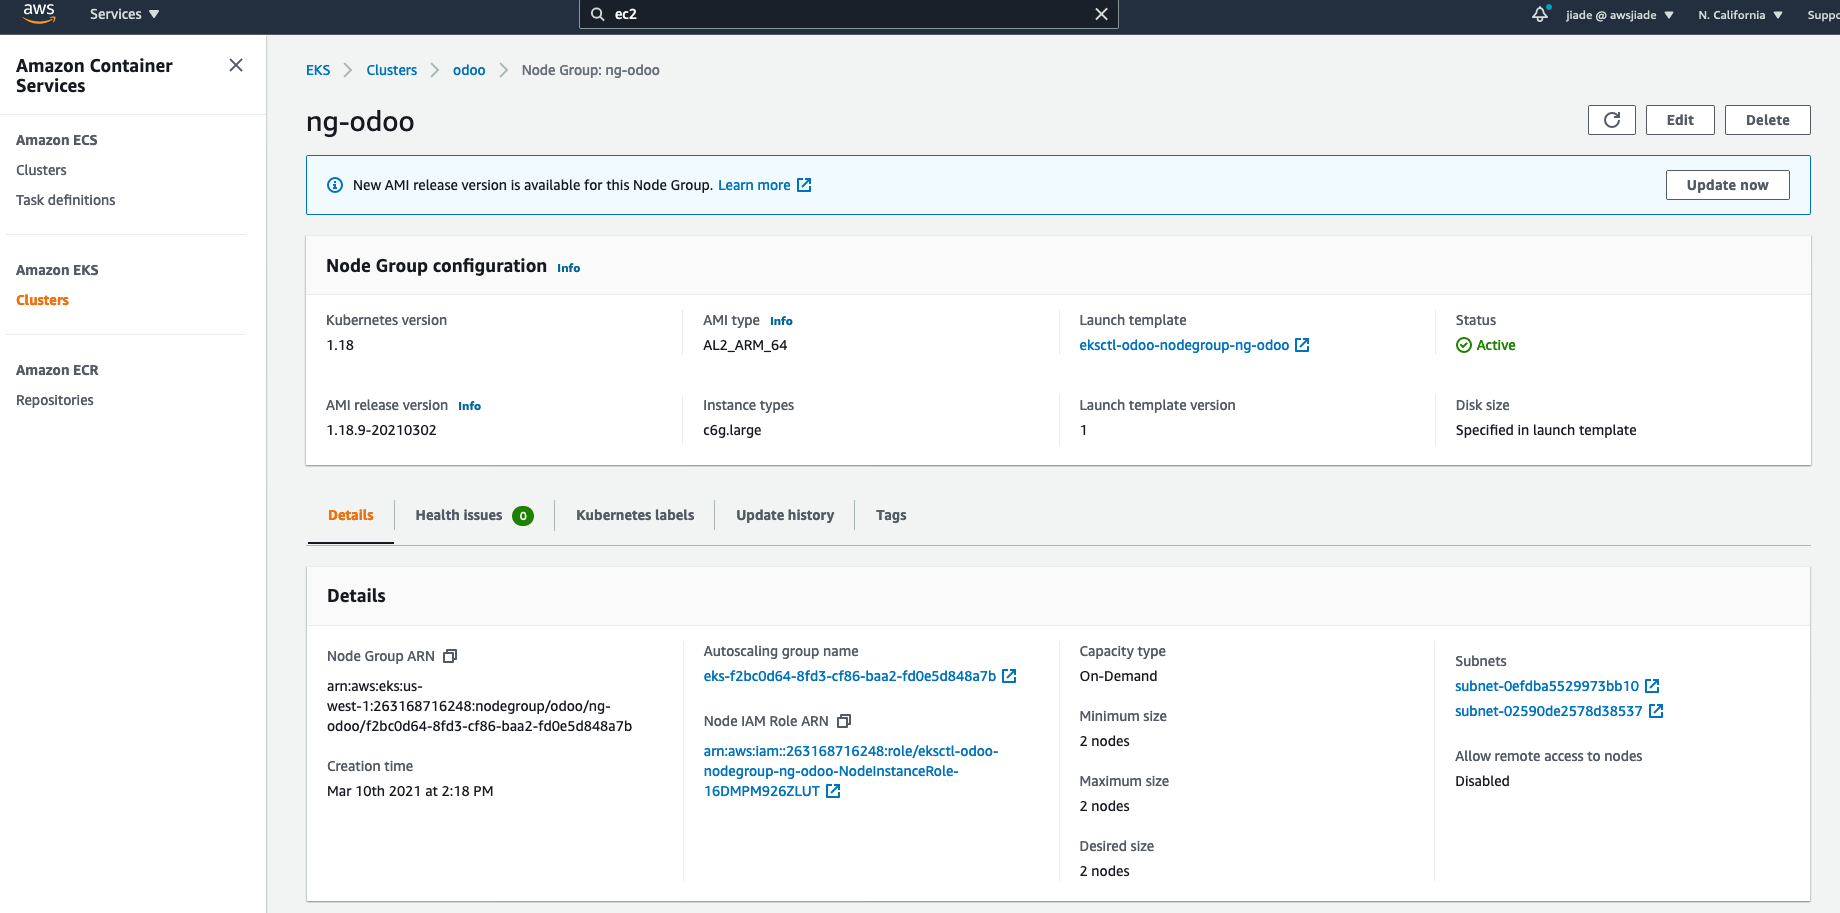Click the Update now button
Screen dimensions: 1840x913
point(1727,185)
